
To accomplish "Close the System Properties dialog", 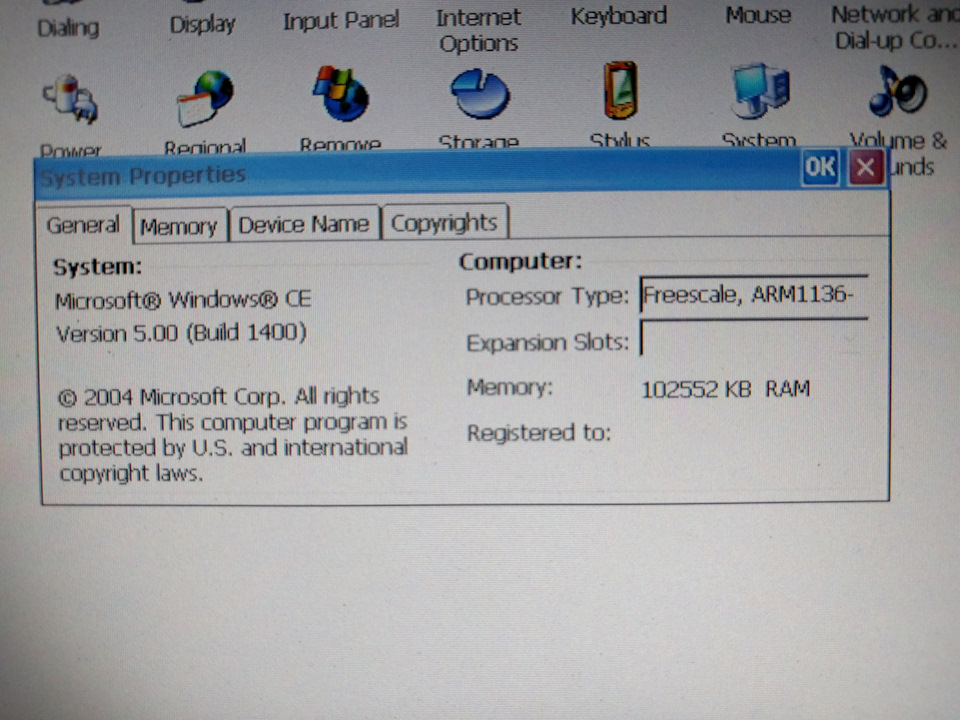I will click(x=865, y=167).
